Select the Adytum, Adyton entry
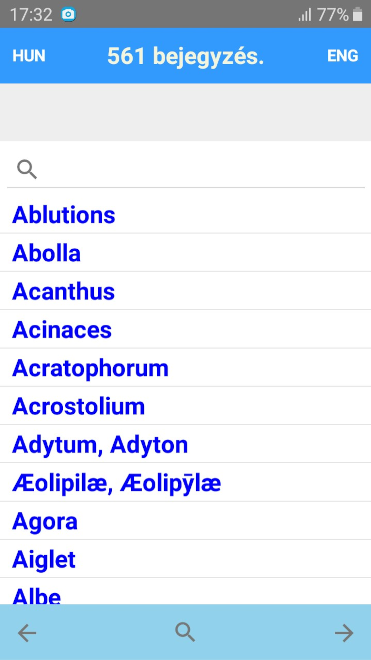The width and height of the screenshot is (371, 660). [185, 444]
